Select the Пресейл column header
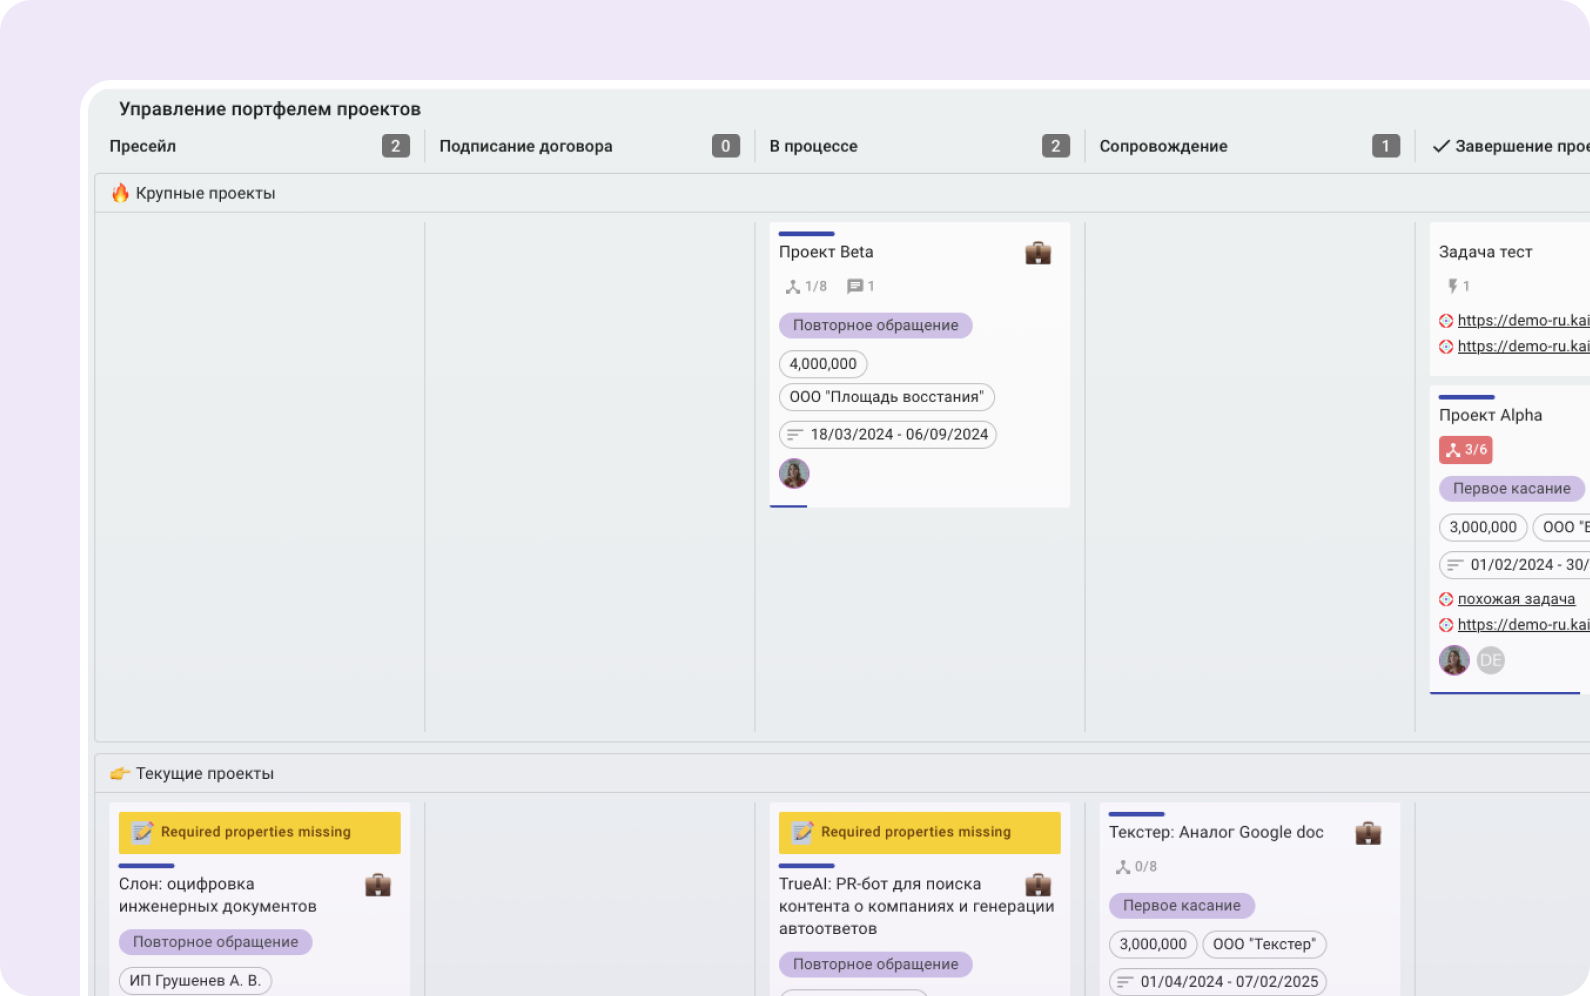 tap(143, 146)
